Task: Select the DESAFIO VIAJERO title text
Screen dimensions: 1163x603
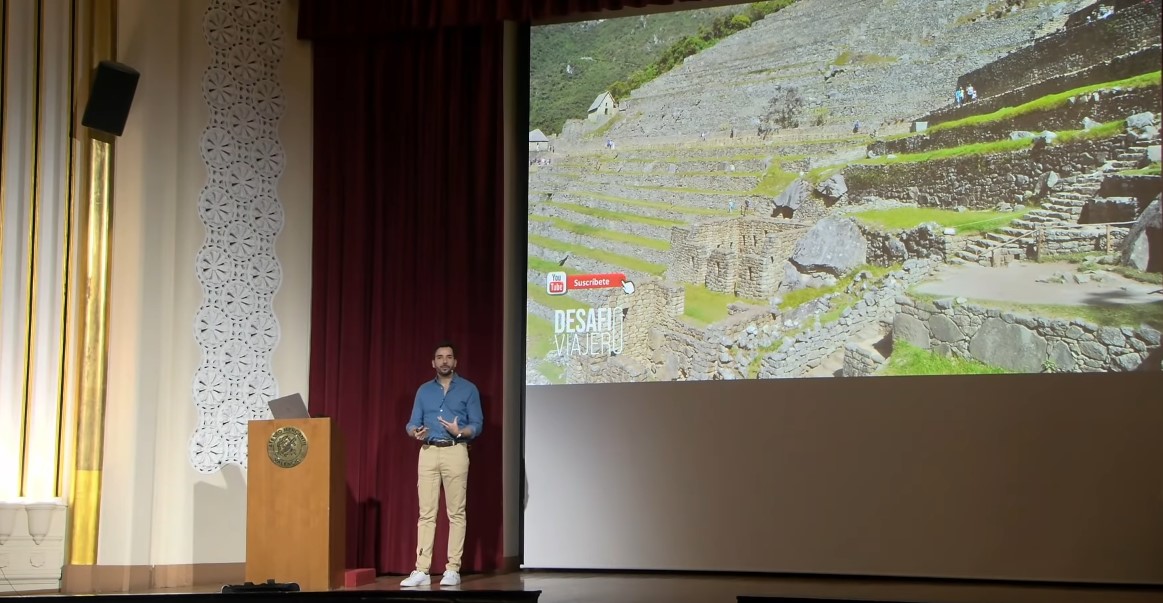Action: coord(588,331)
